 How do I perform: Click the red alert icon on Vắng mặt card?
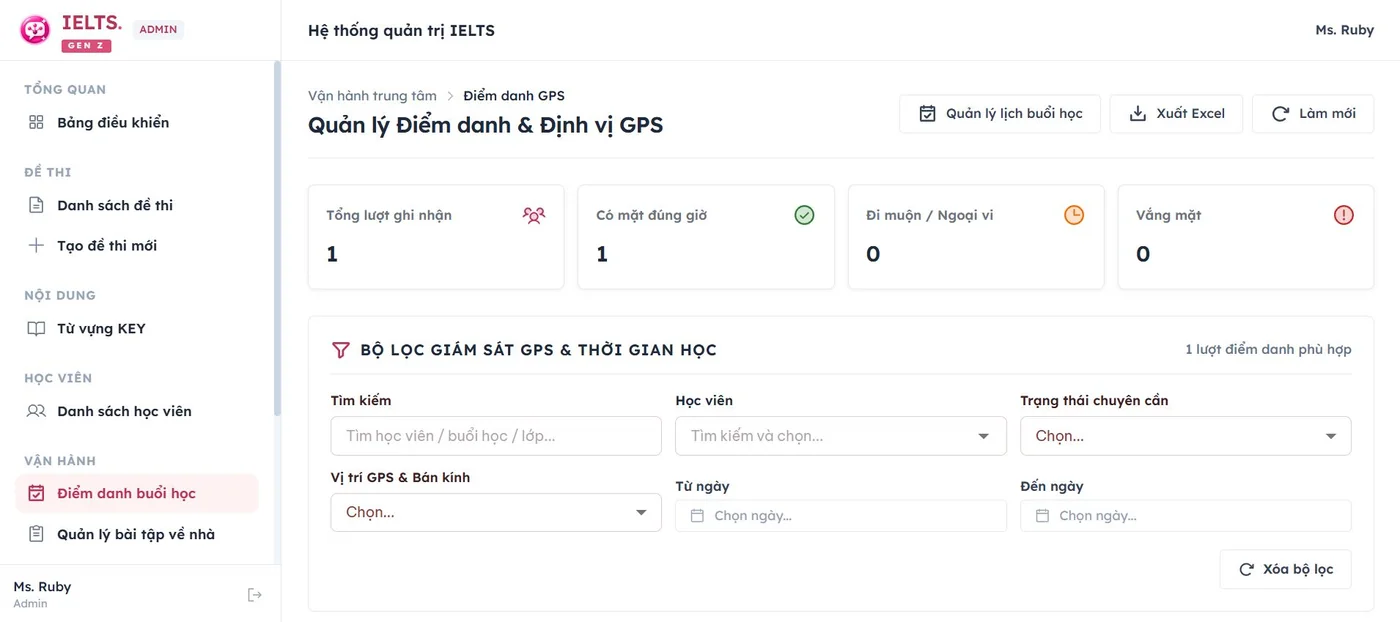point(1344,215)
